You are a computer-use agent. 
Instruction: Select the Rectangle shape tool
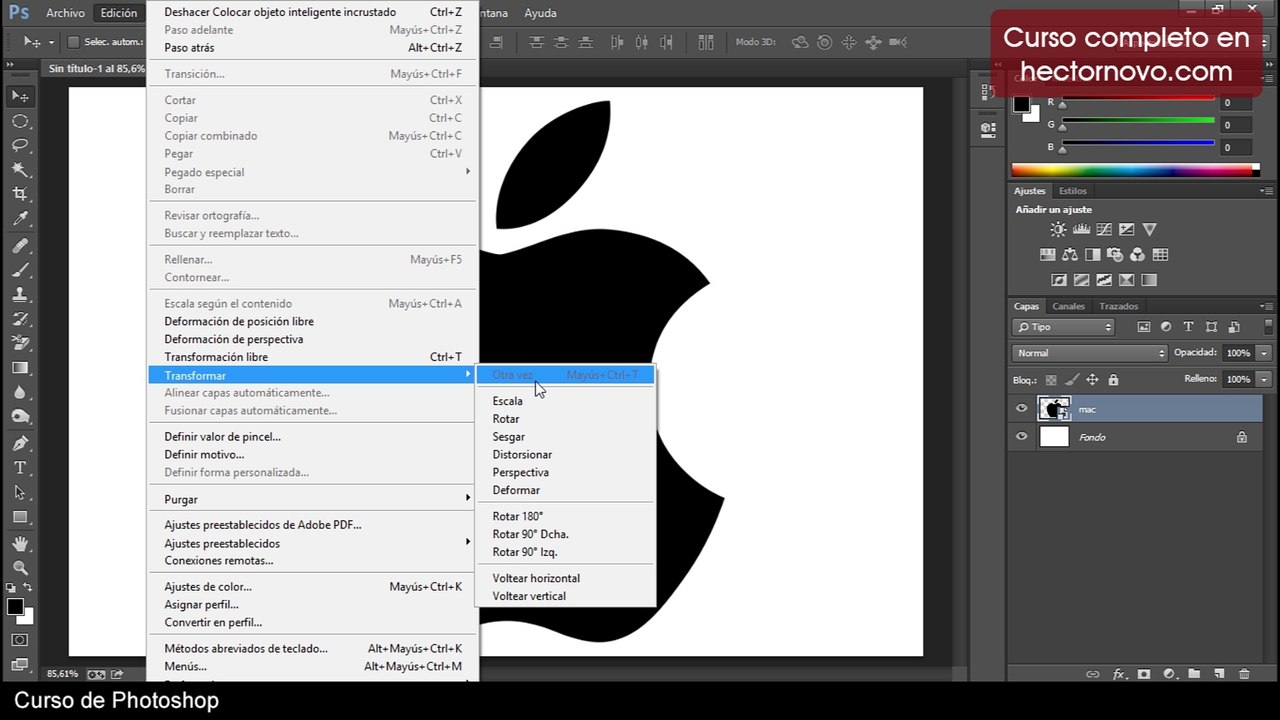click(x=20, y=517)
